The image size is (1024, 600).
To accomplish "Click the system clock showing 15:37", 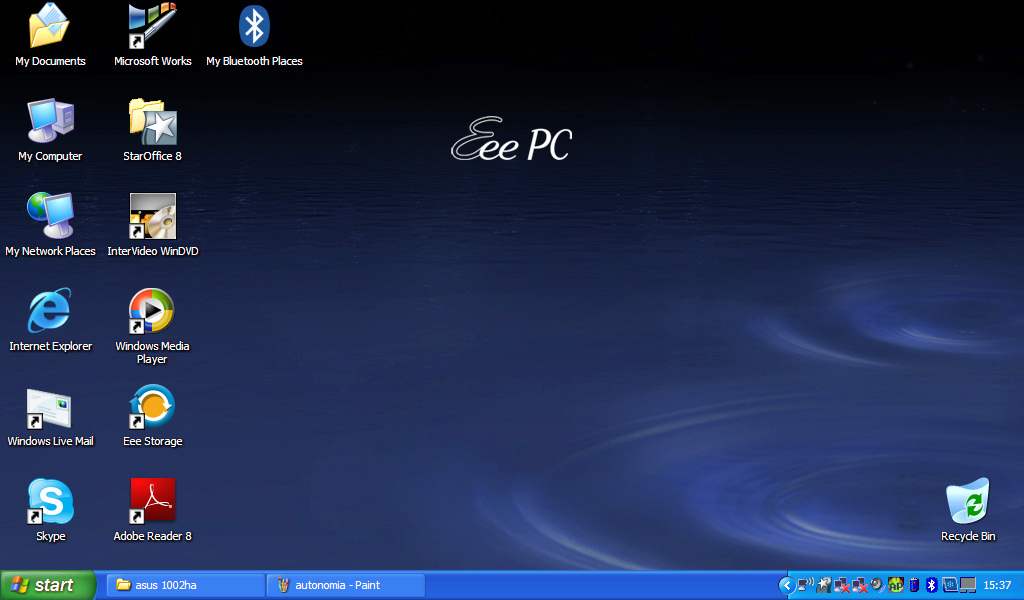I will [x=998, y=585].
